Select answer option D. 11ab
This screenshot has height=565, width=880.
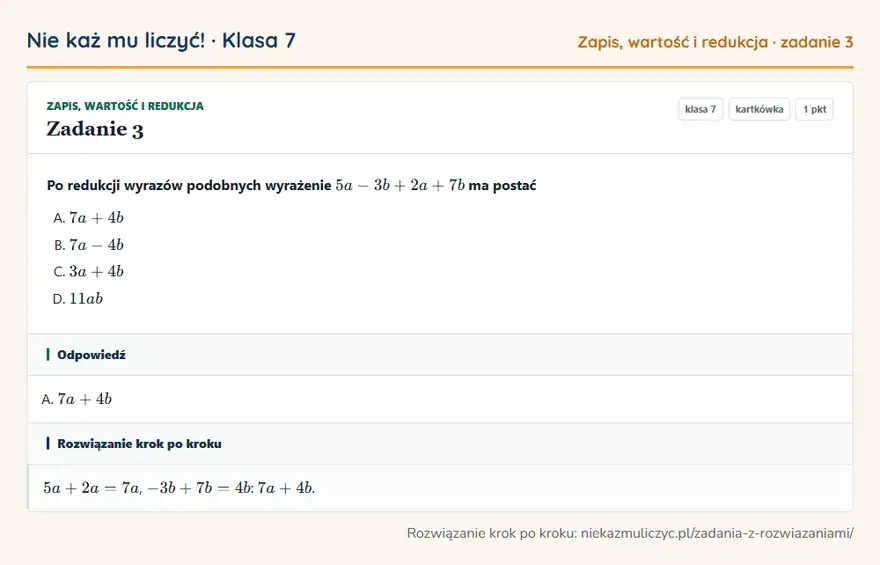coord(78,299)
